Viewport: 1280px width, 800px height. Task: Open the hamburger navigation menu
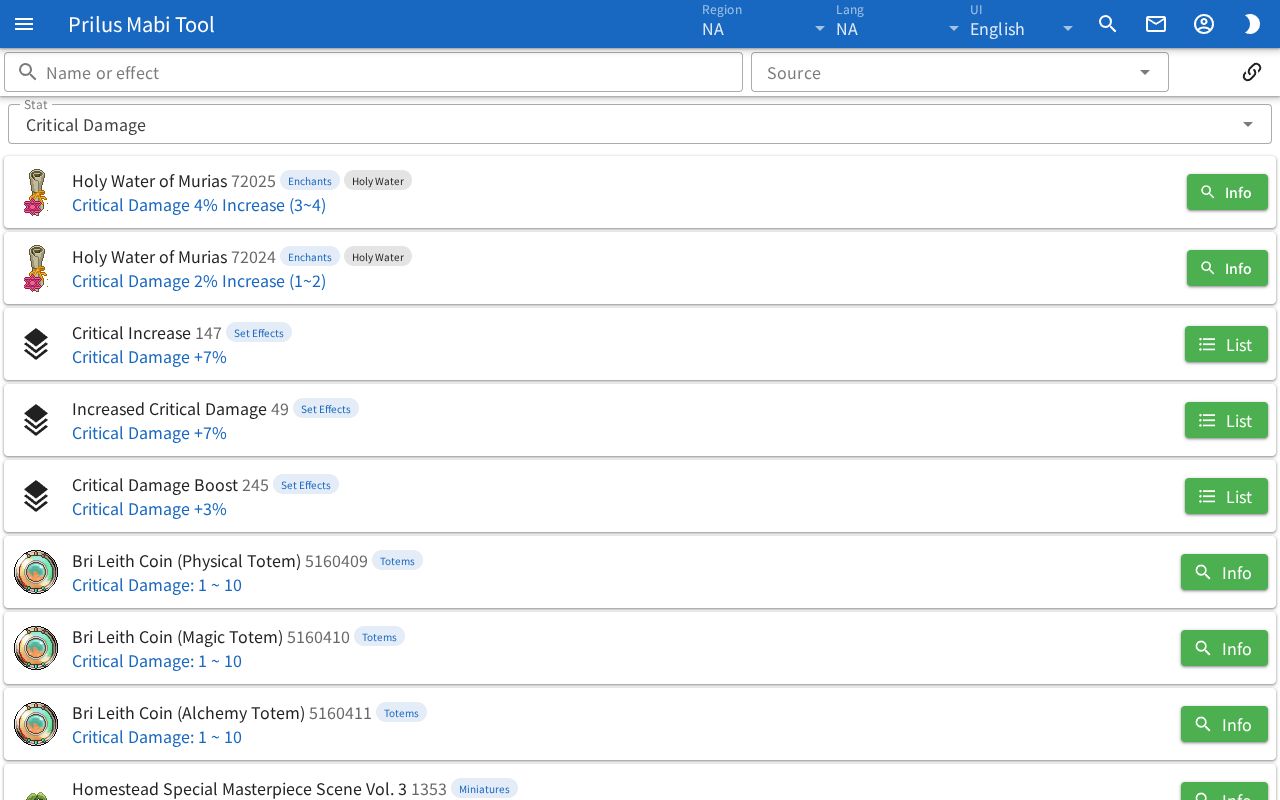(24, 24)
